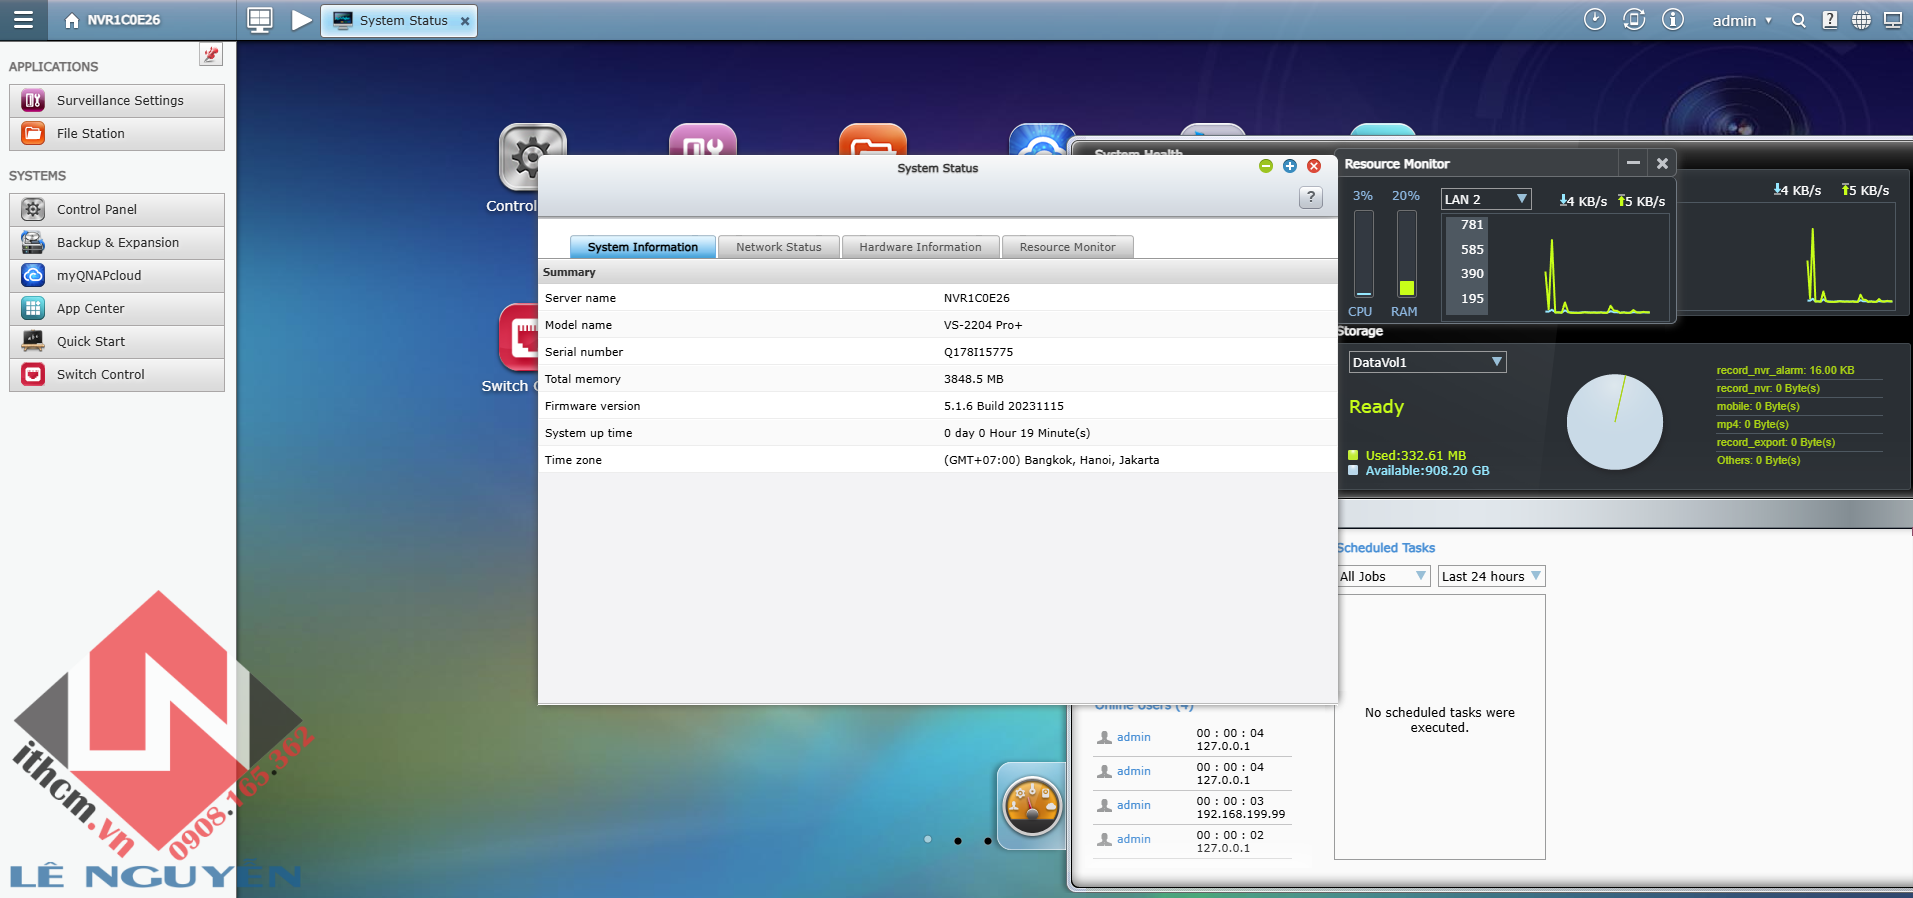Click the Serial number value Q178I15775
1913x898 pixels.
click(x=978, y=352)
